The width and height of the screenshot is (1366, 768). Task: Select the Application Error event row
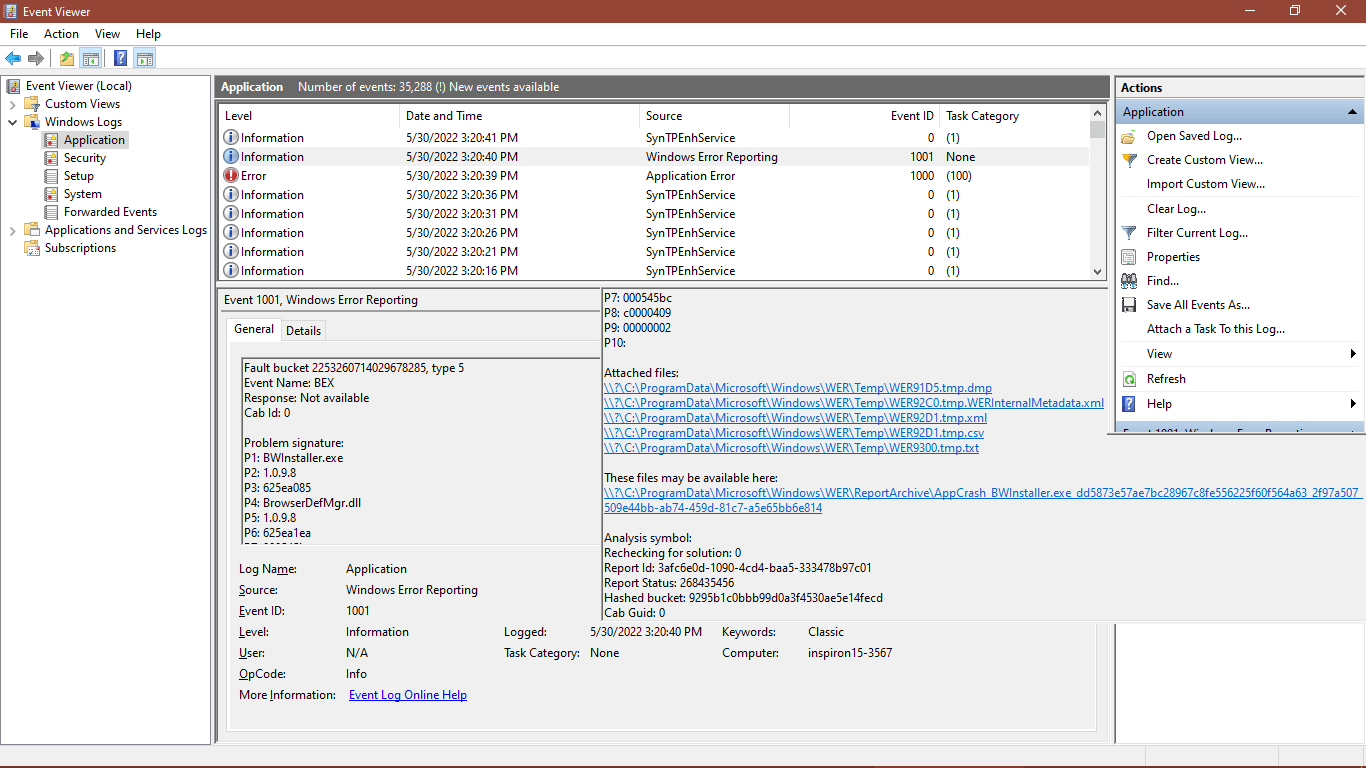tap(654, 176)
